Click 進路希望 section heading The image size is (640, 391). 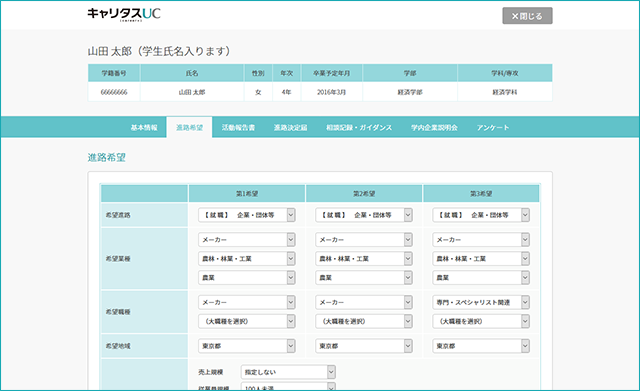[x=107, y=158]
